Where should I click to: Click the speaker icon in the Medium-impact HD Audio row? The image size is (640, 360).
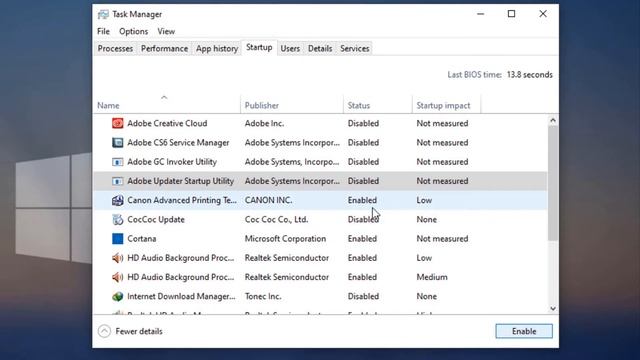click(118, 277)
